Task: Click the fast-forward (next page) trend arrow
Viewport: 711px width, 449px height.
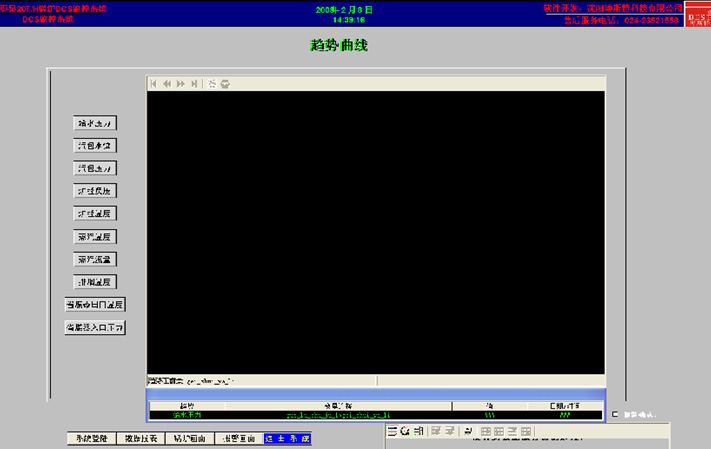Action: [181, 84]
